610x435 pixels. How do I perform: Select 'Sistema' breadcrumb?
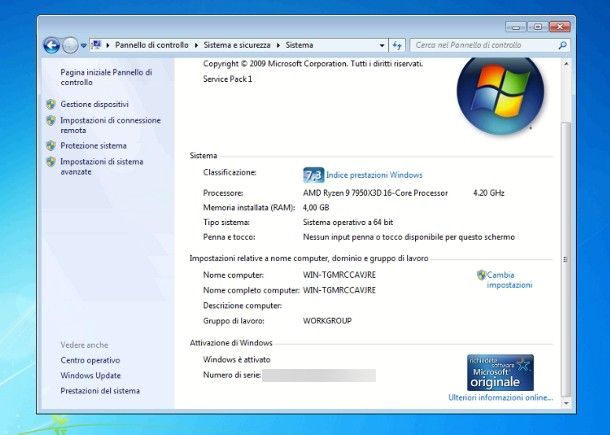(x=299, y=45)
